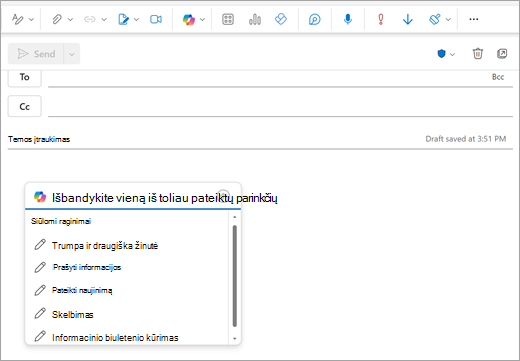Click the blue diamond Loop icon
The width and height of the screenshot is (520, 361).
click(281, 19)
